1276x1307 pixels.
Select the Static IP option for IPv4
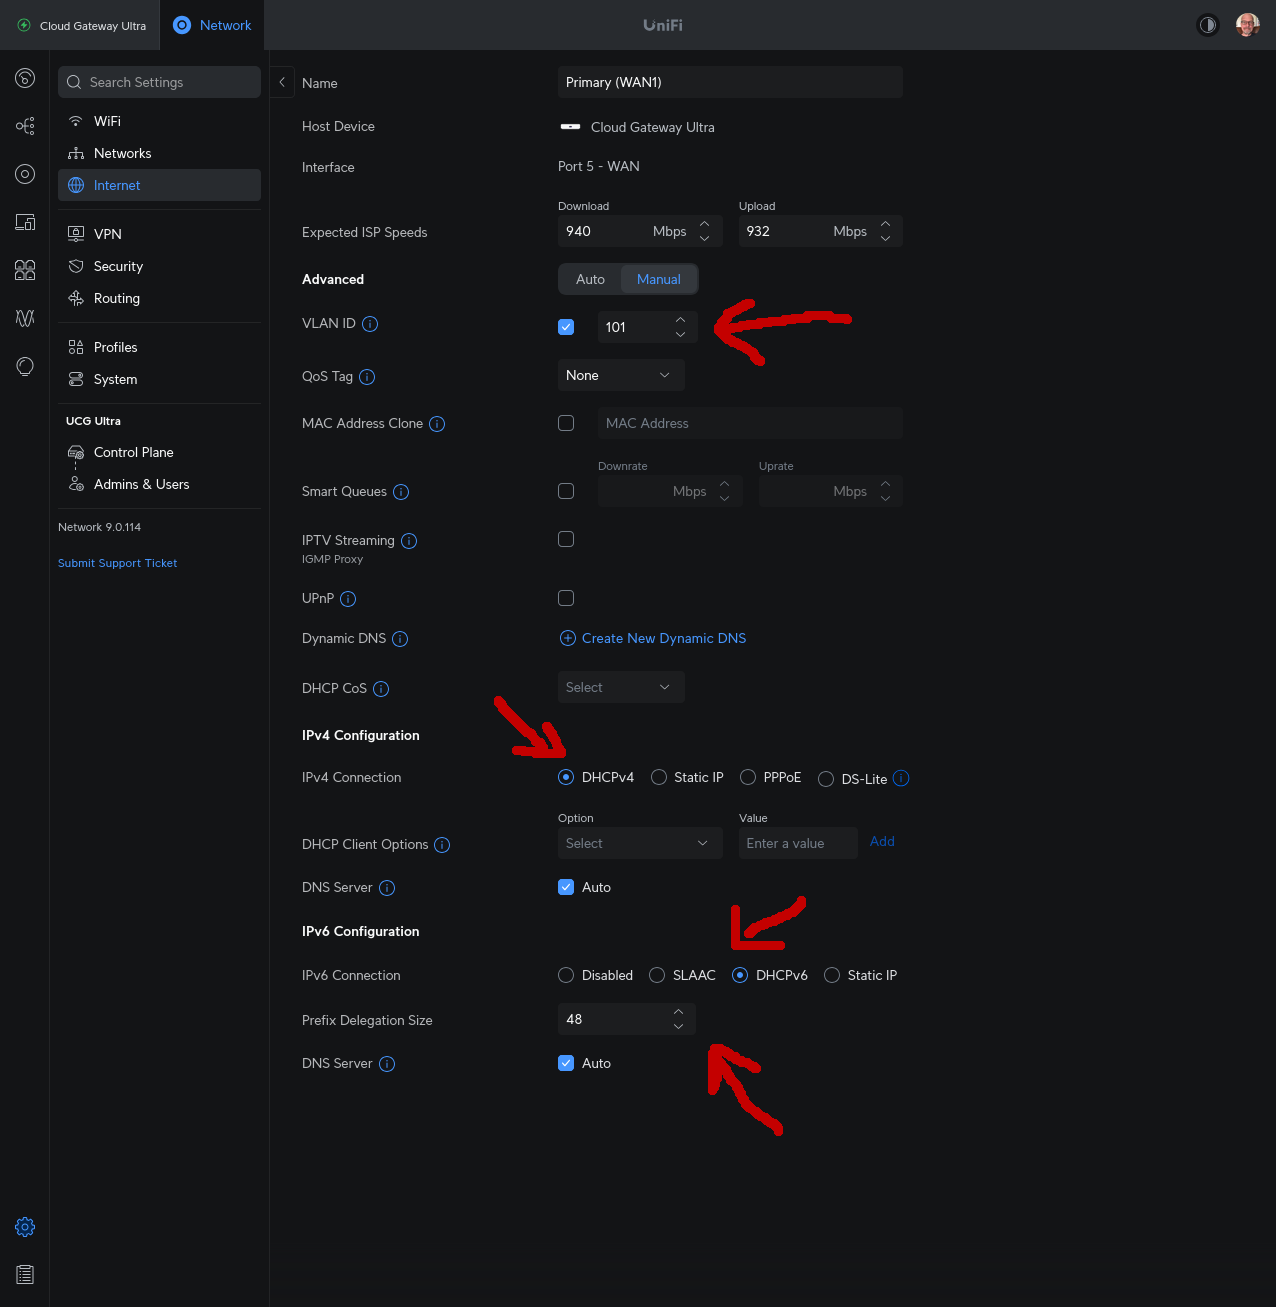pyautogui.click(x=659, y=777)
